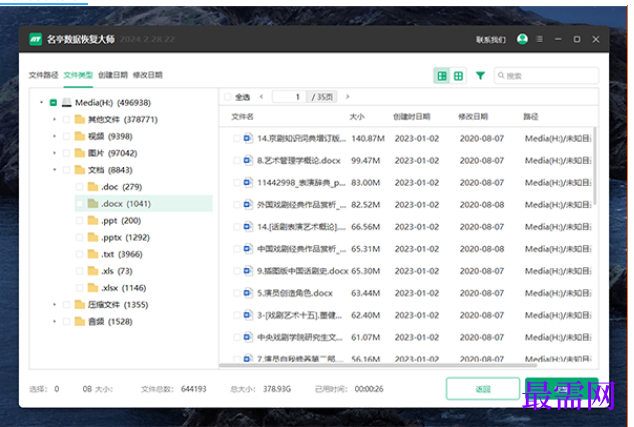This screenshot has width=634, height=427.
Task: Switch to the first list view icon
Action: [442, 76]
